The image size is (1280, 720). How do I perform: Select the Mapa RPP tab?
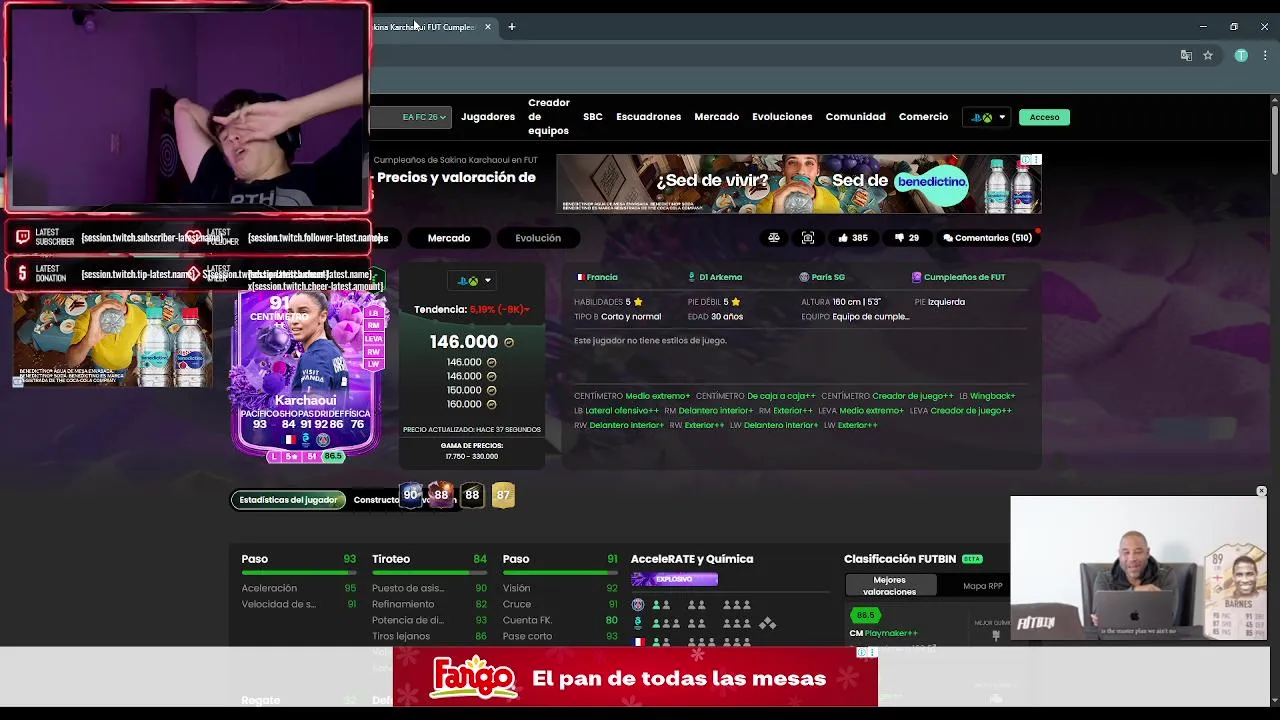click(x=982, y=586)
